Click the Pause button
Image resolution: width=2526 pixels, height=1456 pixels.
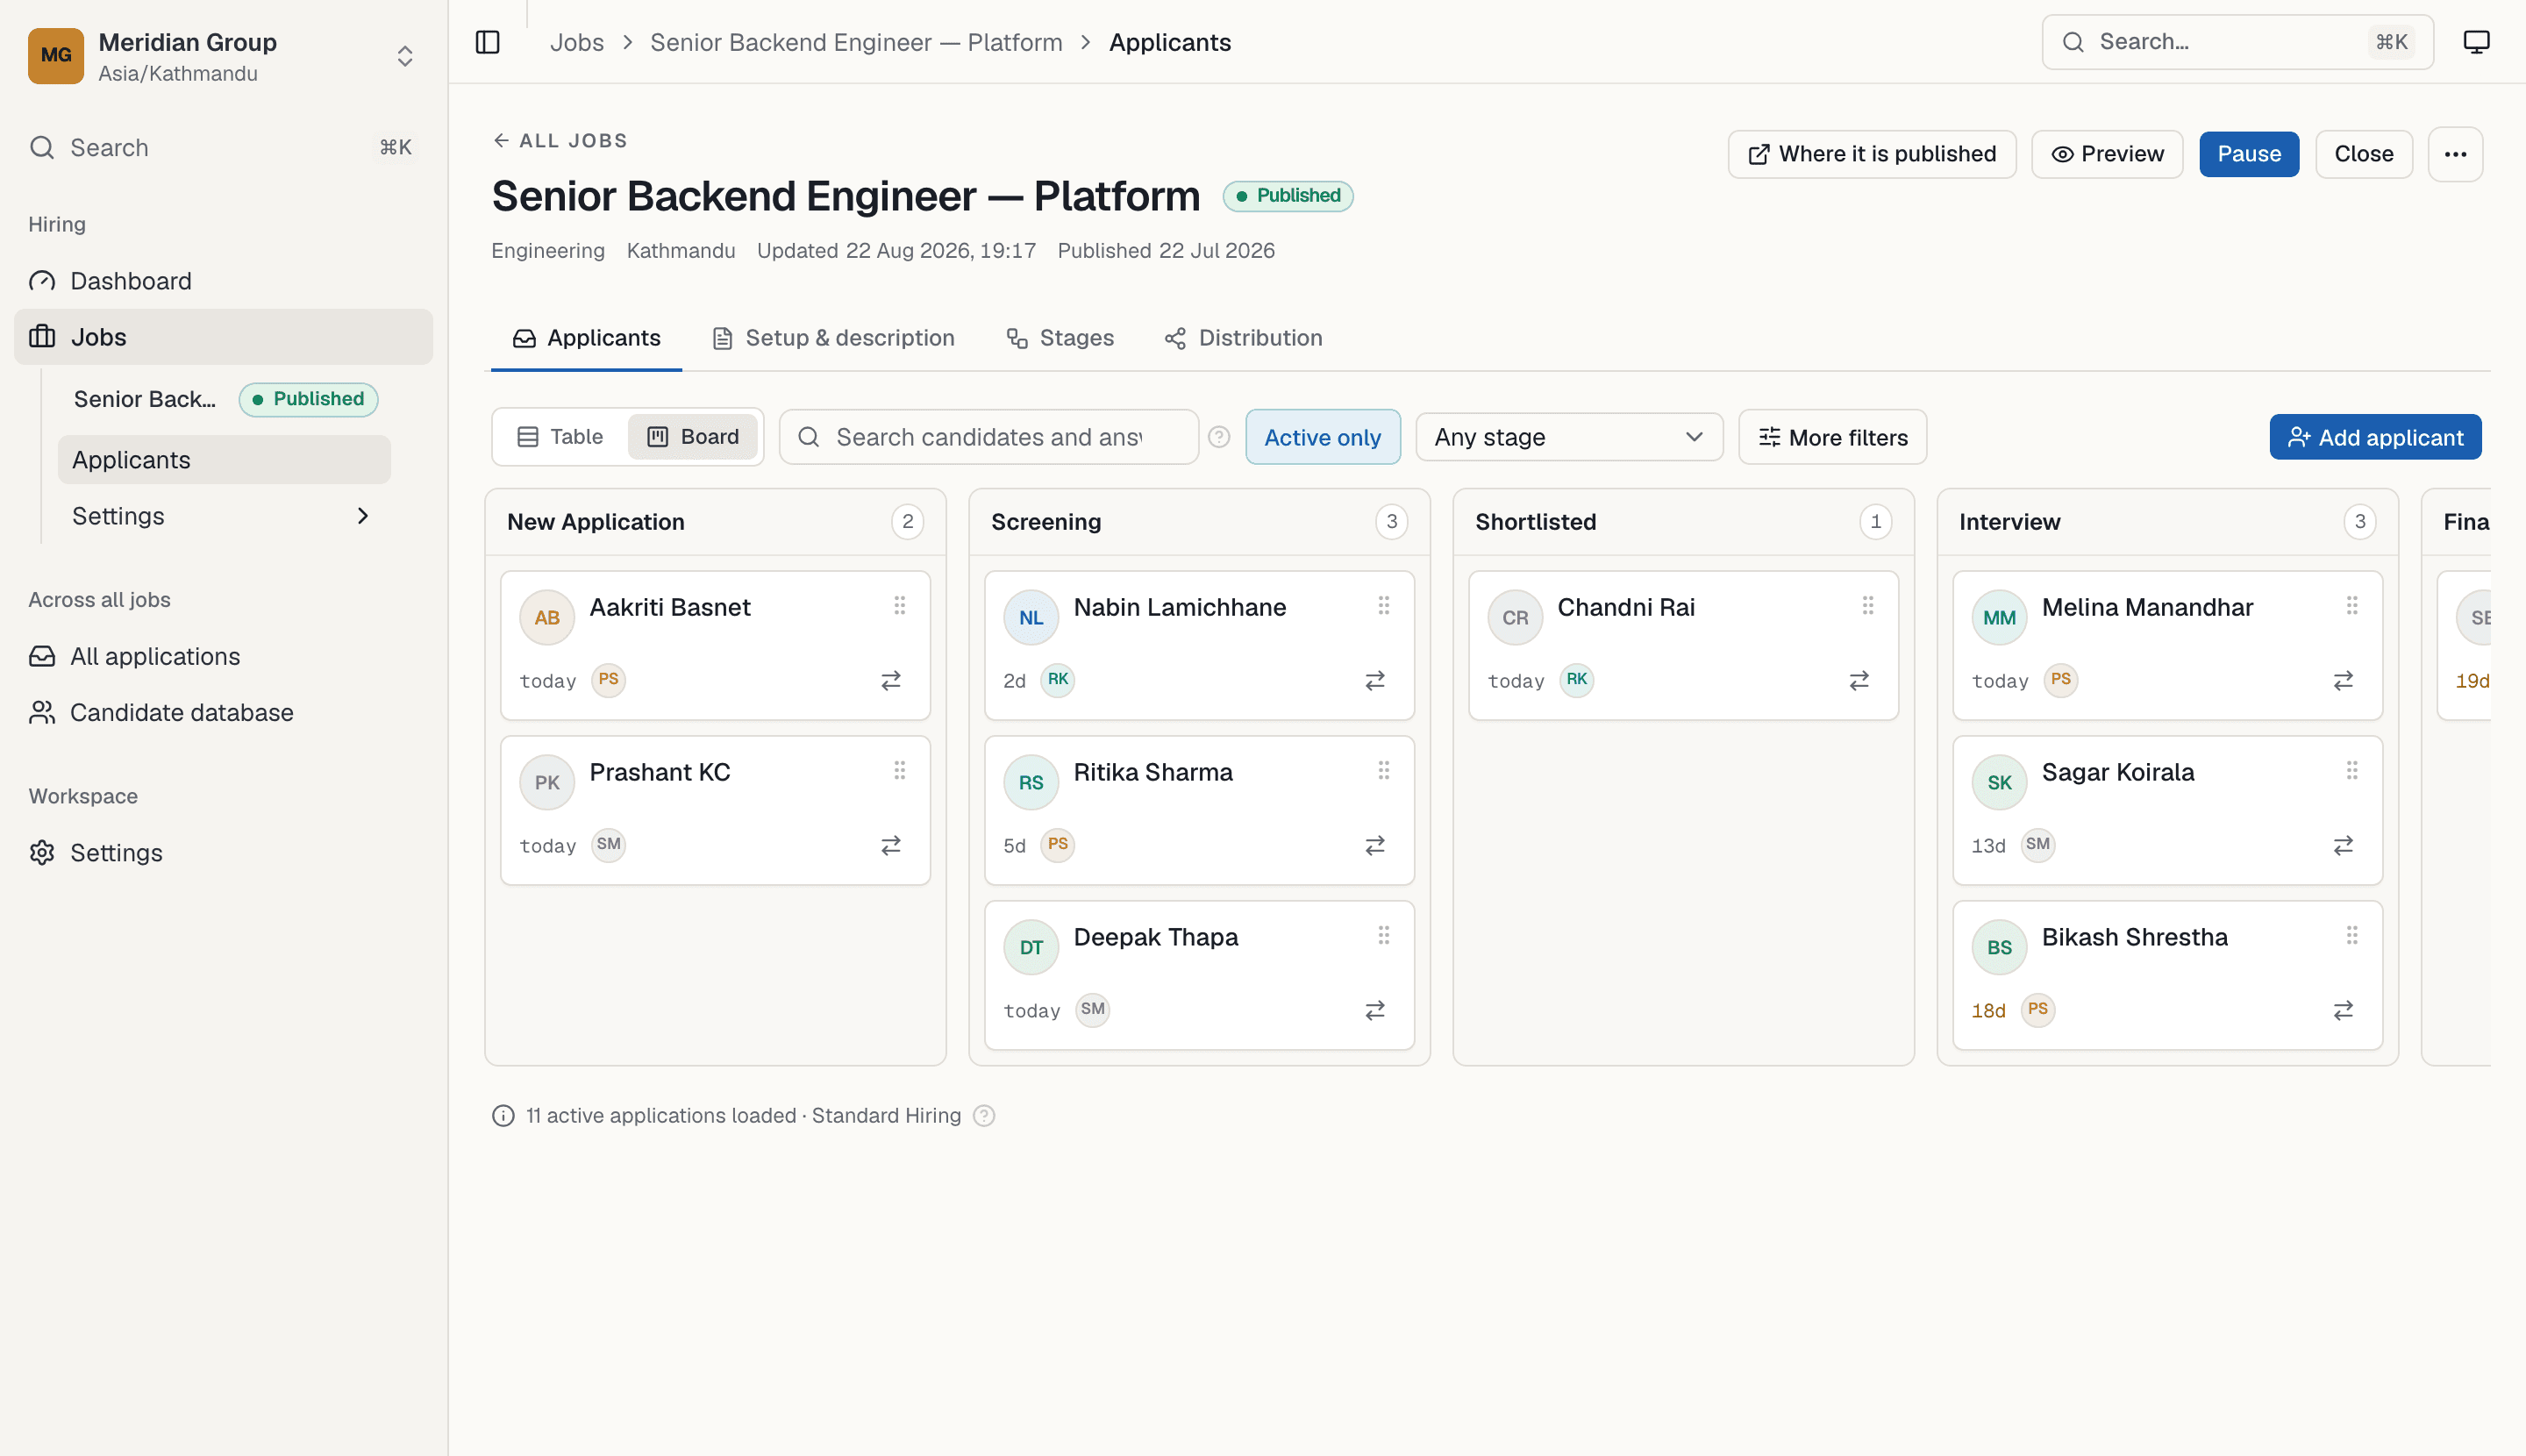coord(2249,154)
